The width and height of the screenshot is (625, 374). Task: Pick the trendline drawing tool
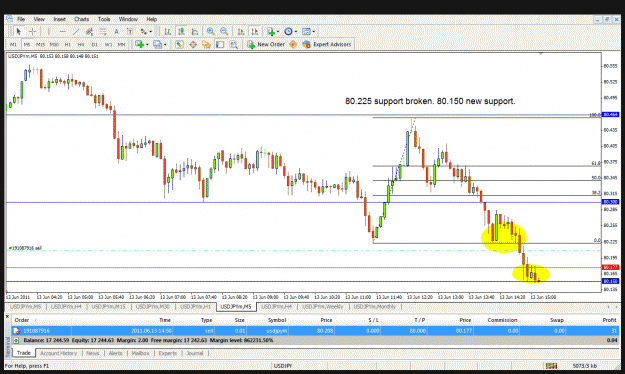pos(76,31)
